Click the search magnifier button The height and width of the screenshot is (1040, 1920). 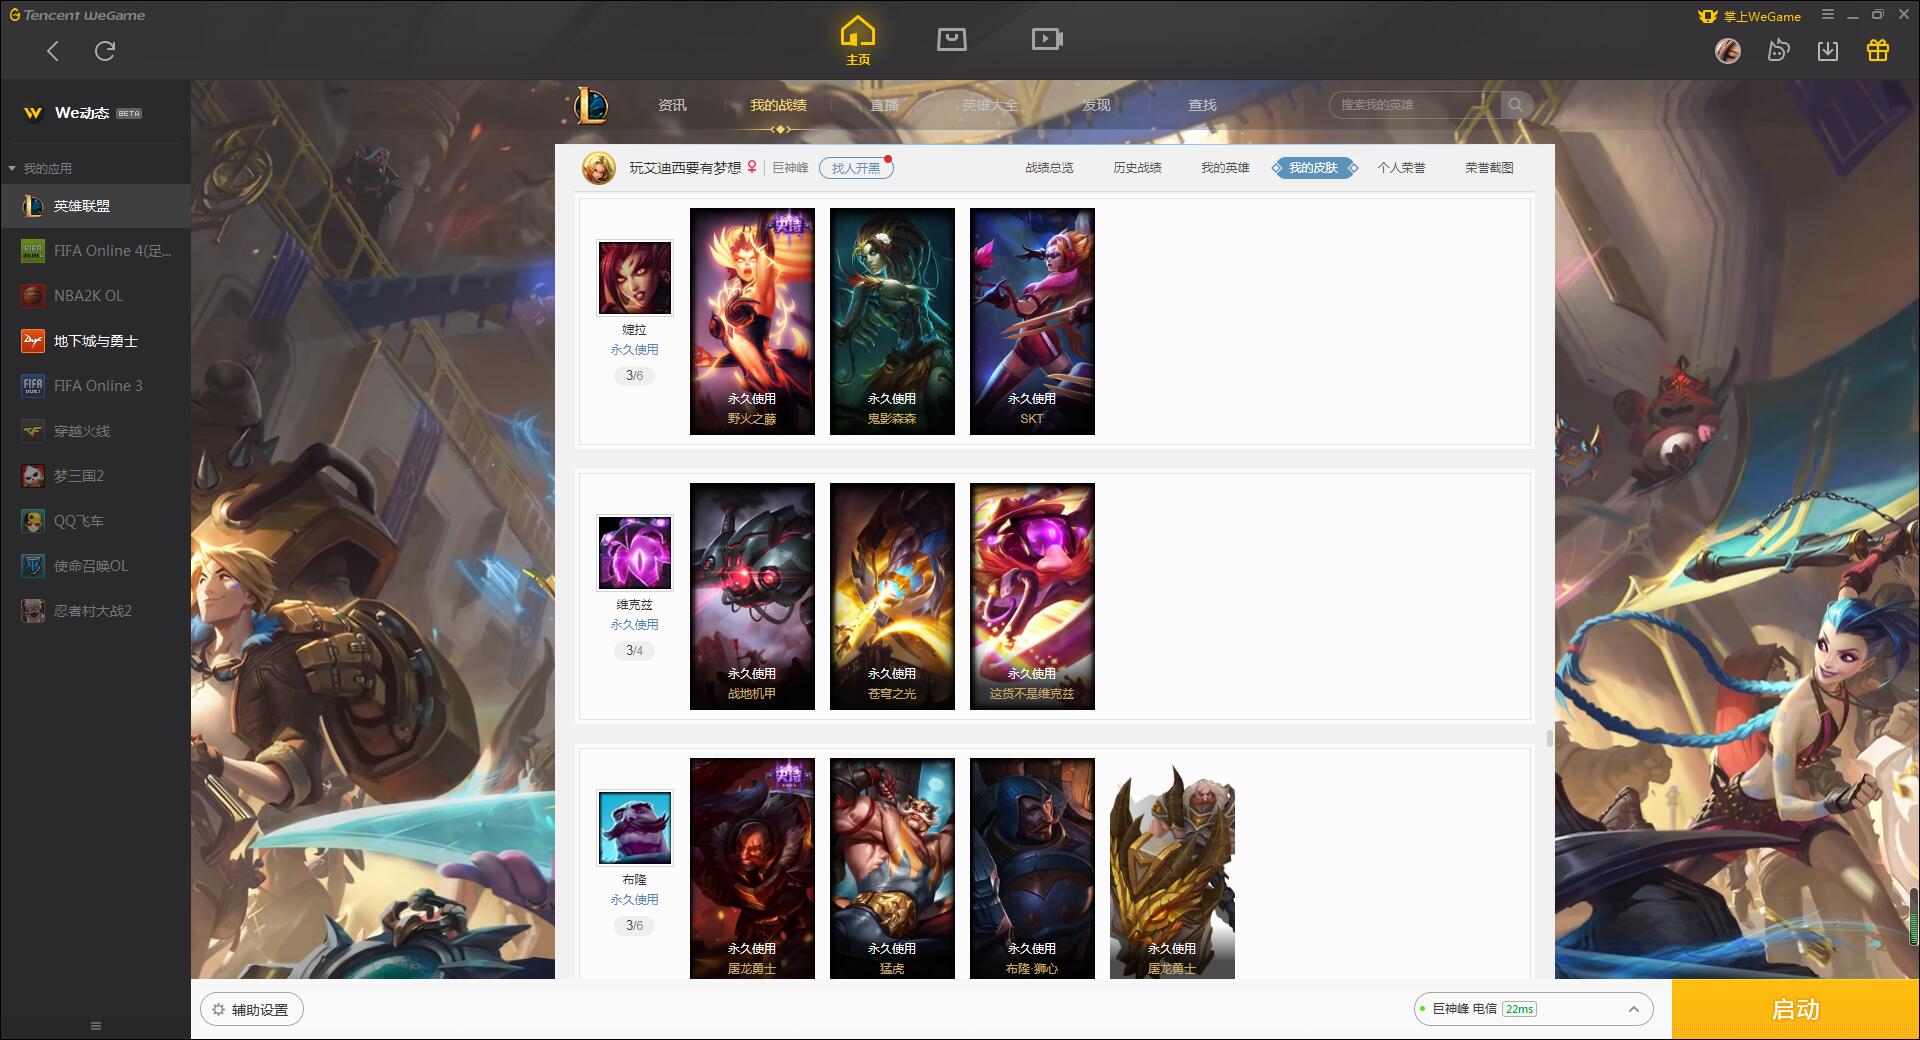point(1516,105)
